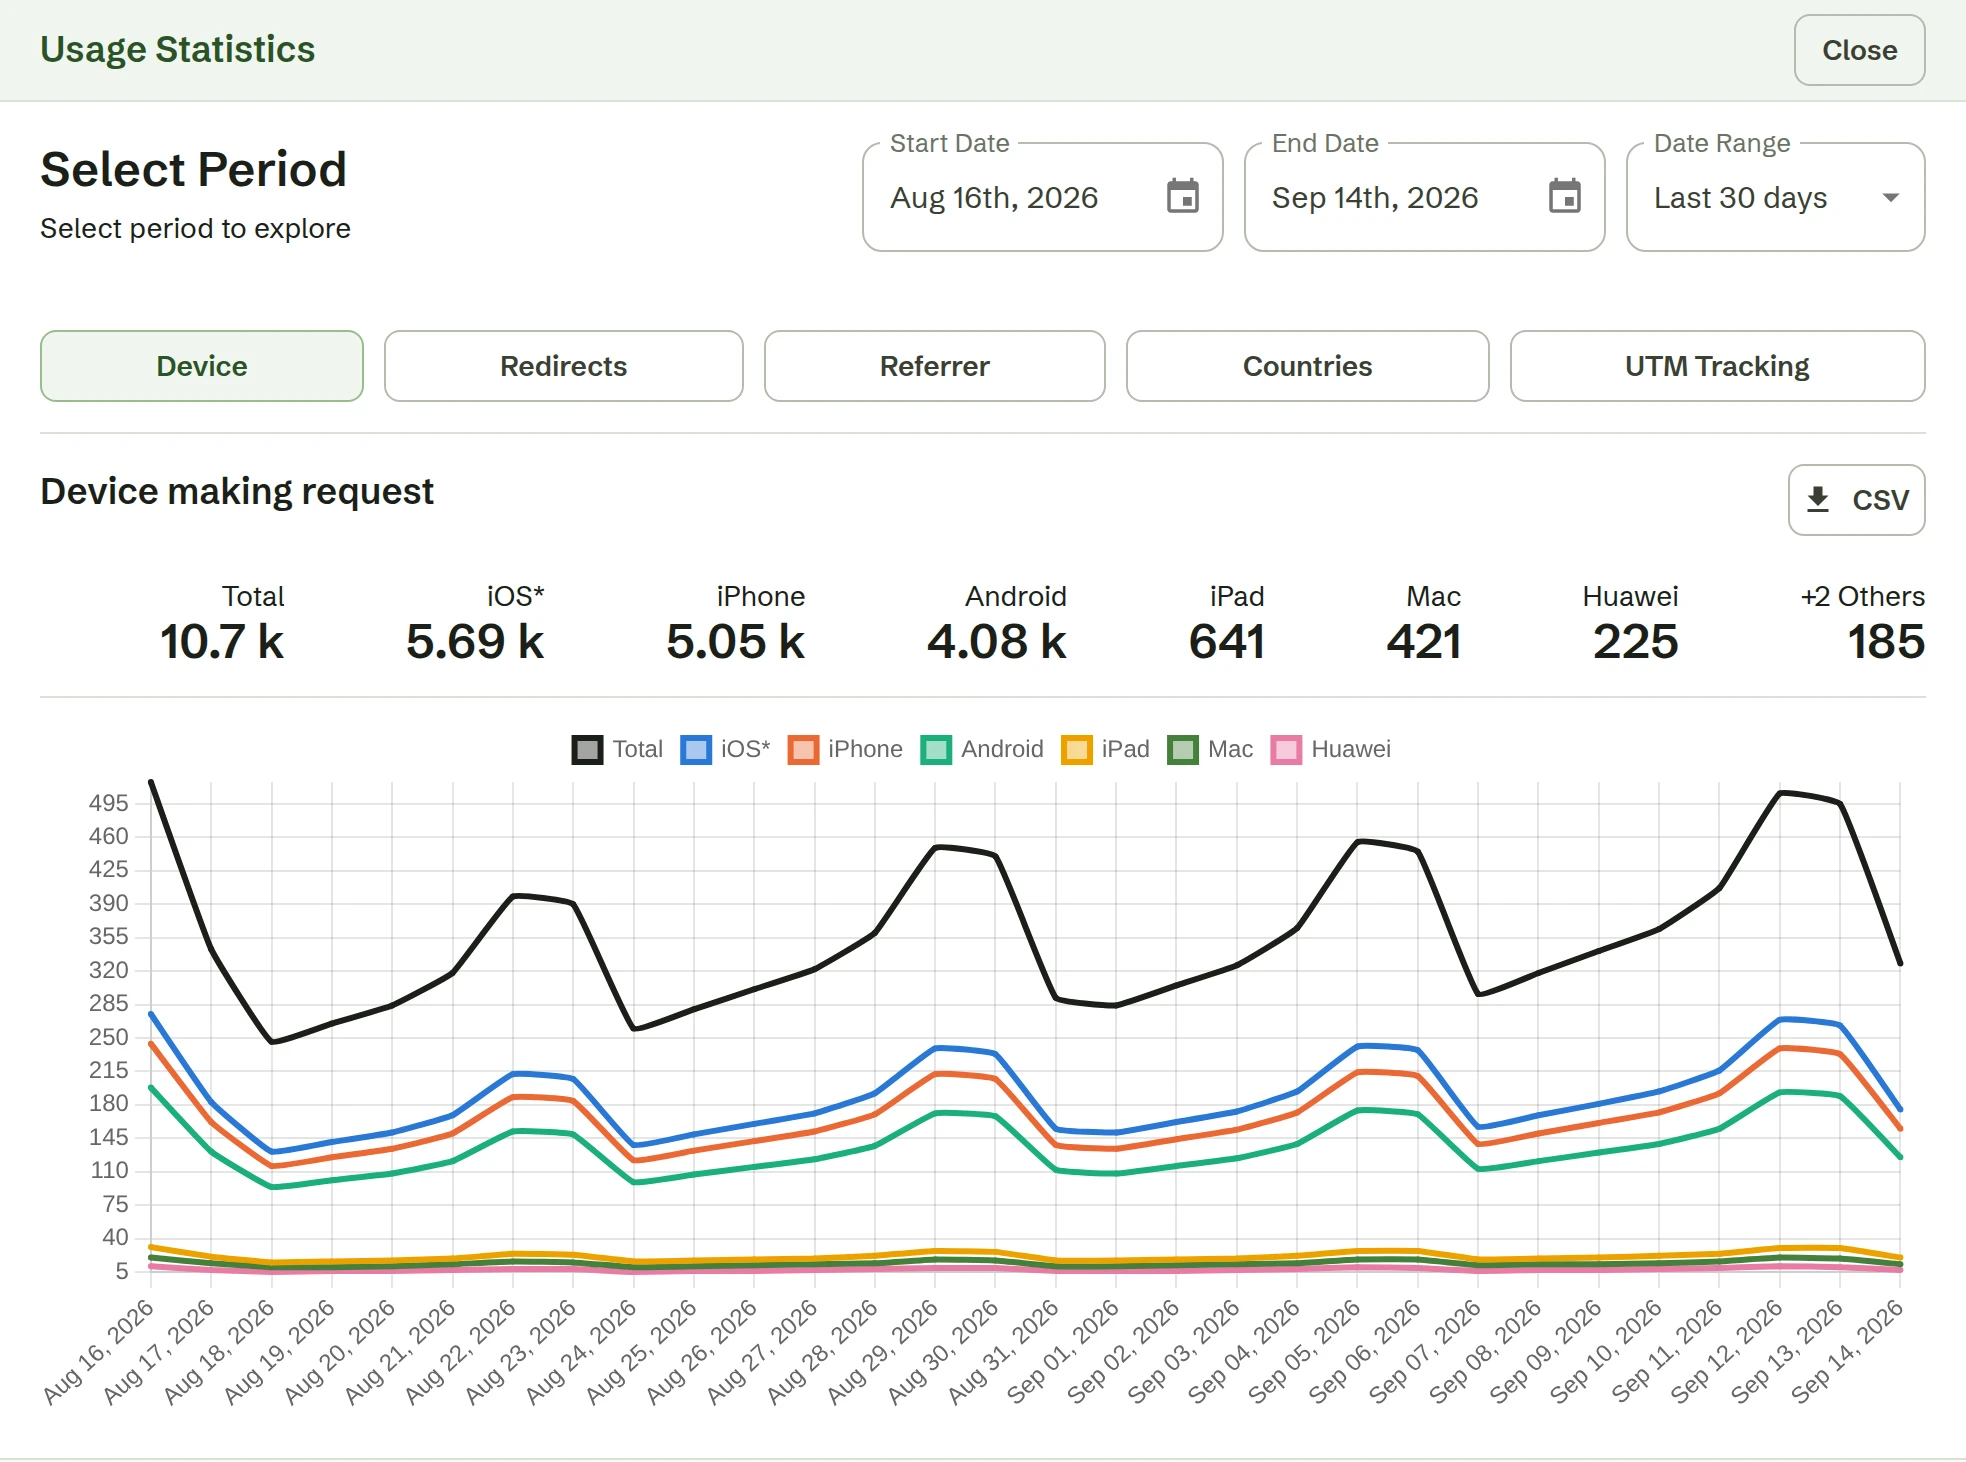The image size is (1966, 1462).
Task: Click the Android 4.08 k statistic
Action: tap(997, 624)
